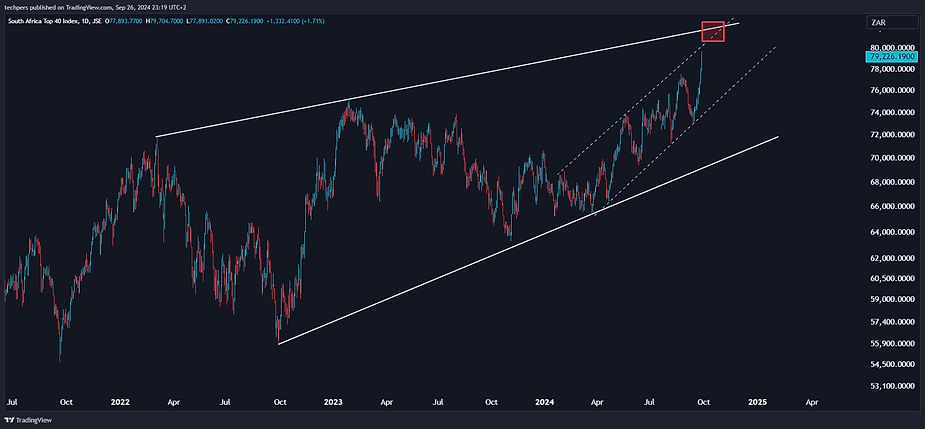This screenshot has height=429, width=925.
Task: Click the 80,000.0000 price axis label
Action: (x=895, y=48)
